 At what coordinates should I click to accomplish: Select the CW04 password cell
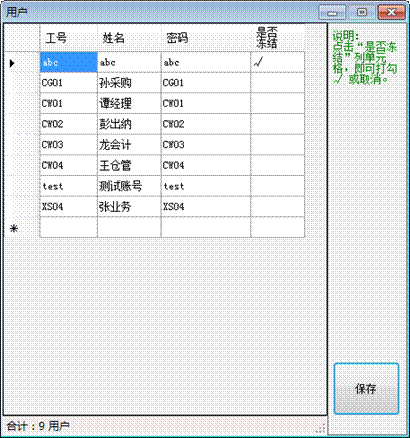tap(206, 166)
